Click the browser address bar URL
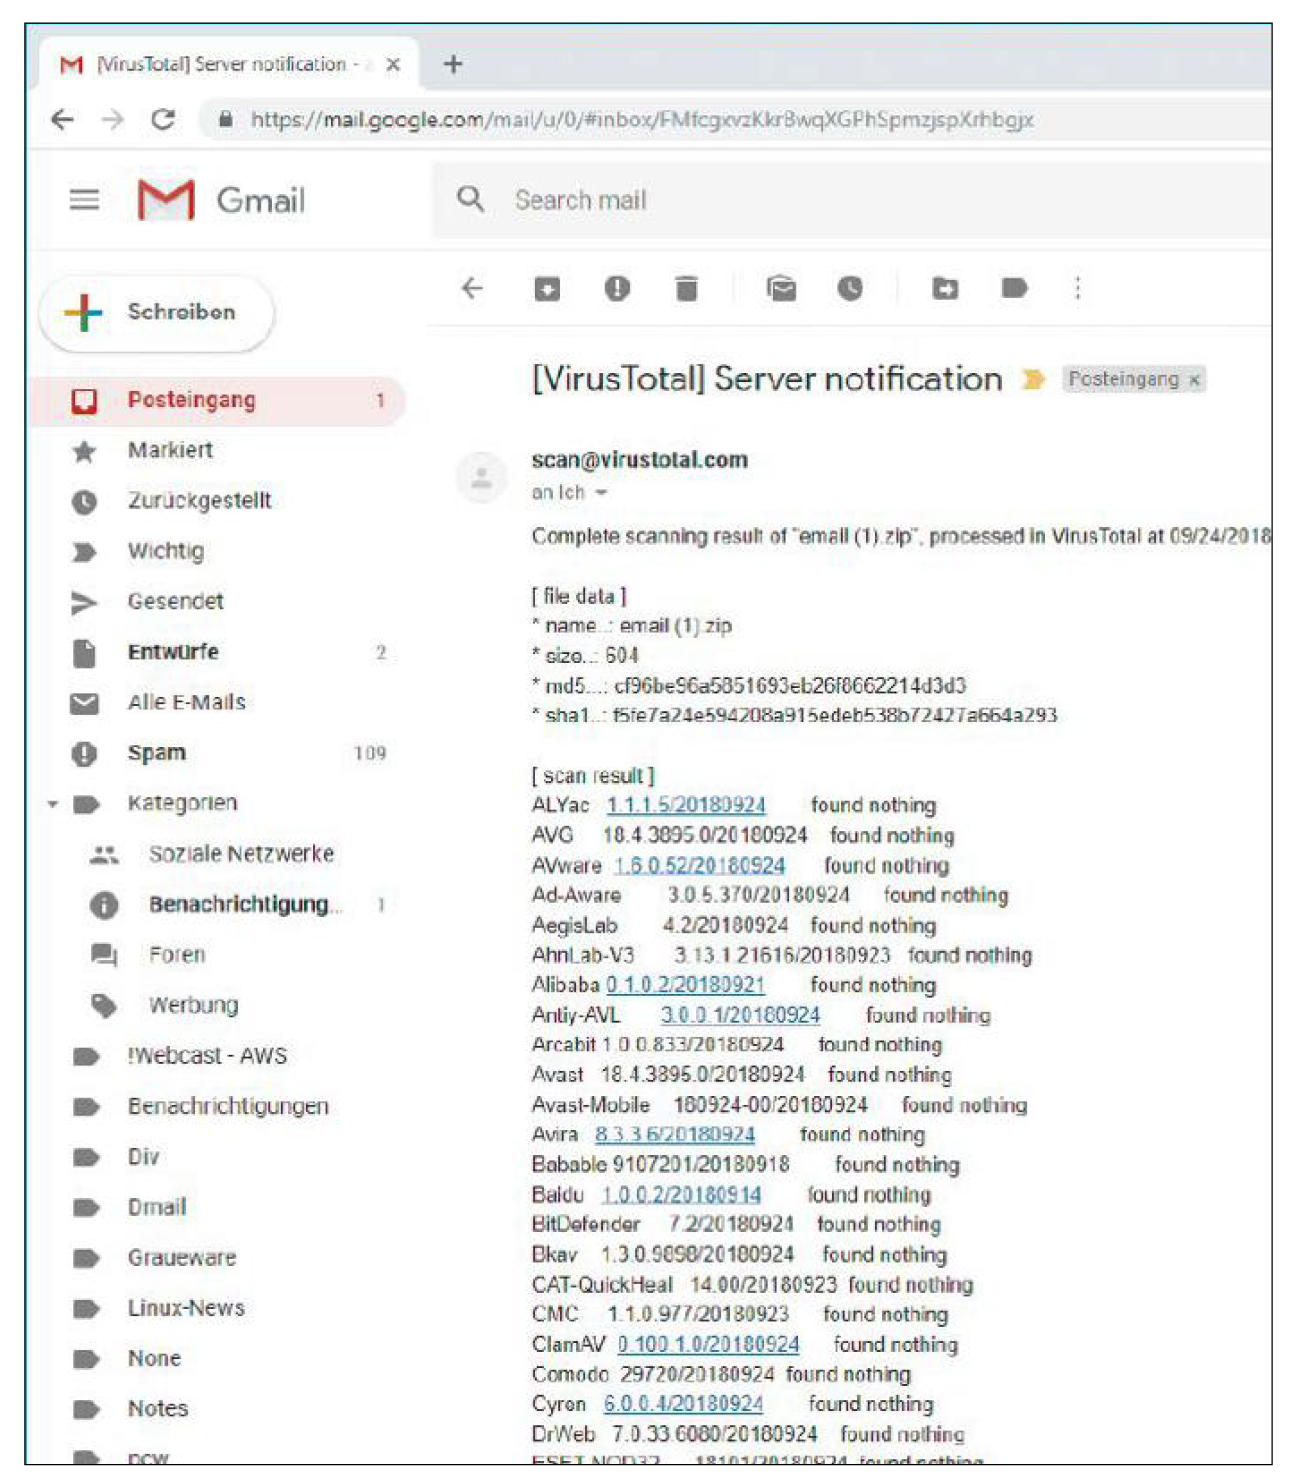 click(642, 120)
